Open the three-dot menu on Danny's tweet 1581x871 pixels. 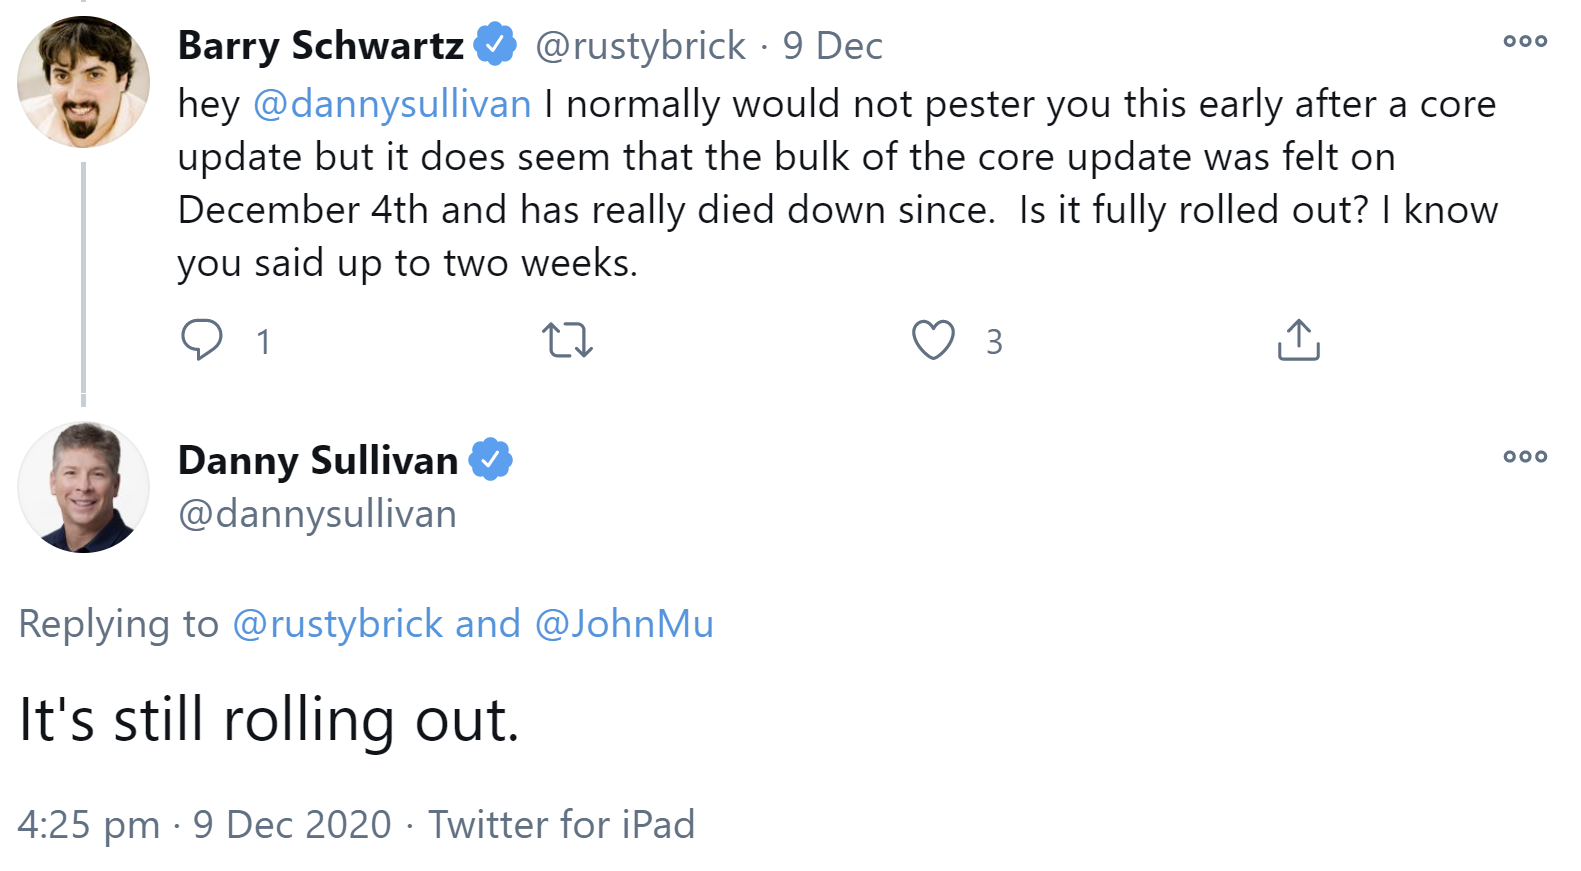click(1524, 457)
